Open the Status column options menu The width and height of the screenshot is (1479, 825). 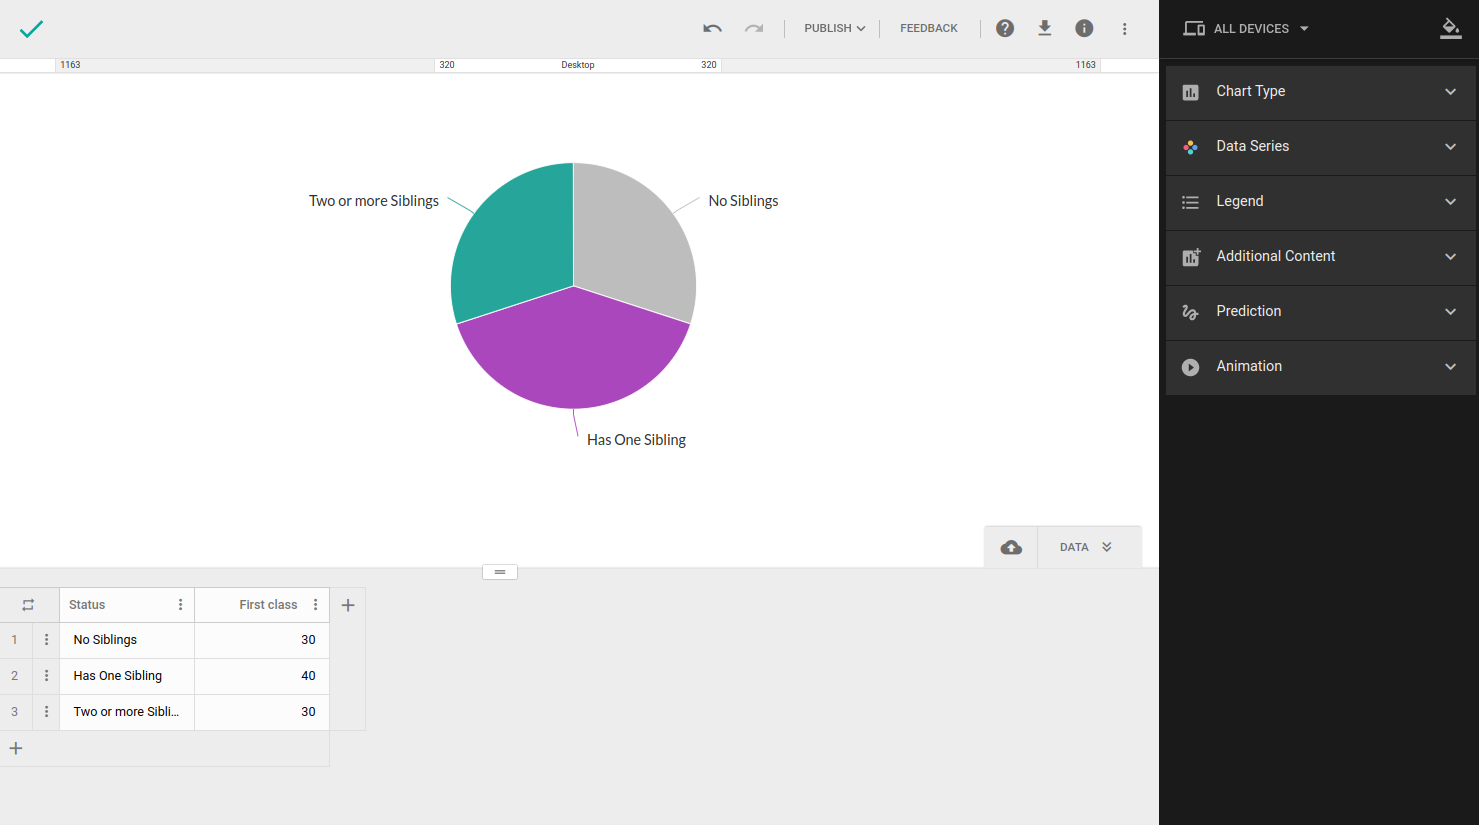(180, 605)
